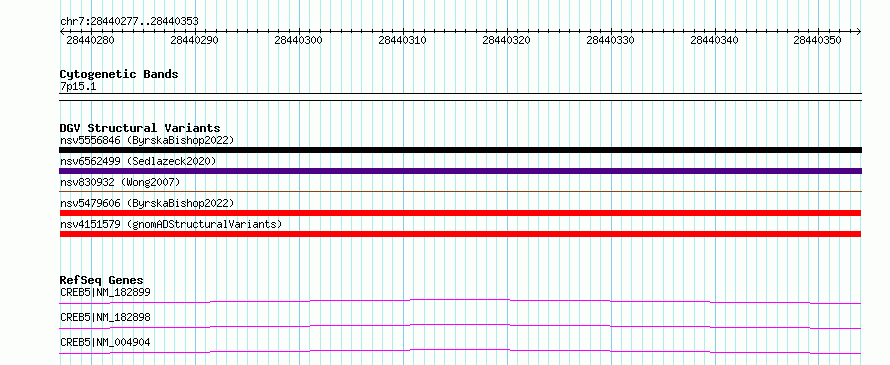This screenshot has width=890, height=365.
Task: Click the nsv5556846 (ByrskaBishop2022) label
Action: tap(147, 140)
